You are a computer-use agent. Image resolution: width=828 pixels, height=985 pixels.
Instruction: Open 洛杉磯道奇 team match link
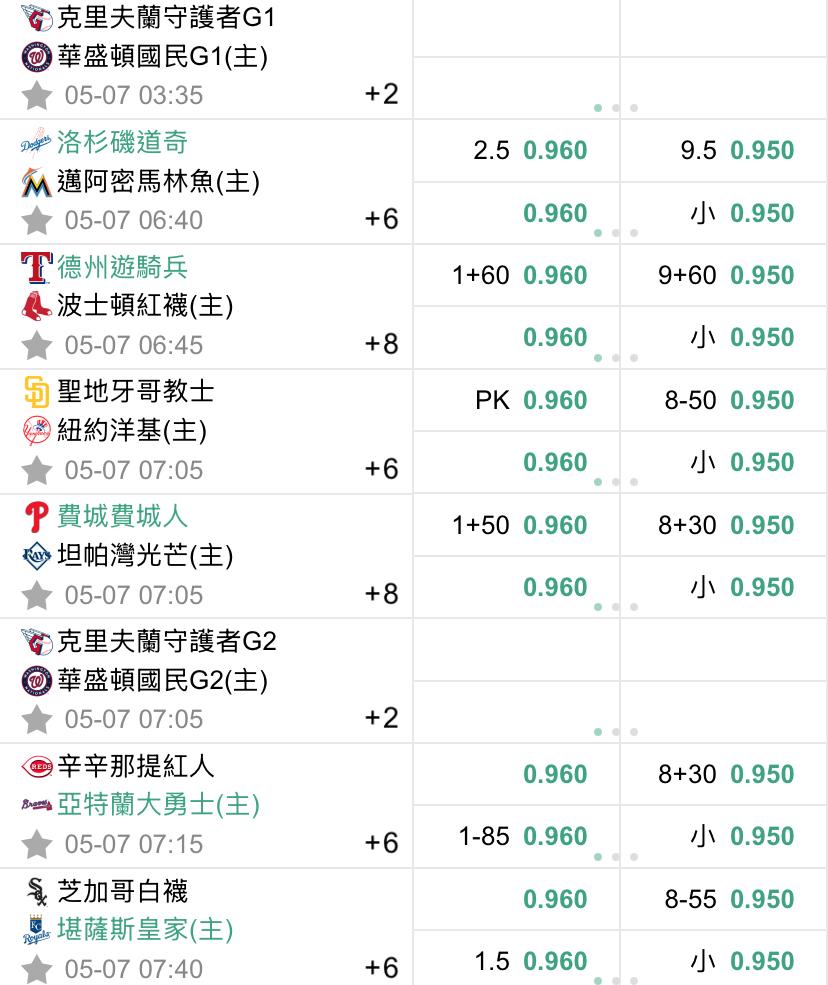point(123,142)
